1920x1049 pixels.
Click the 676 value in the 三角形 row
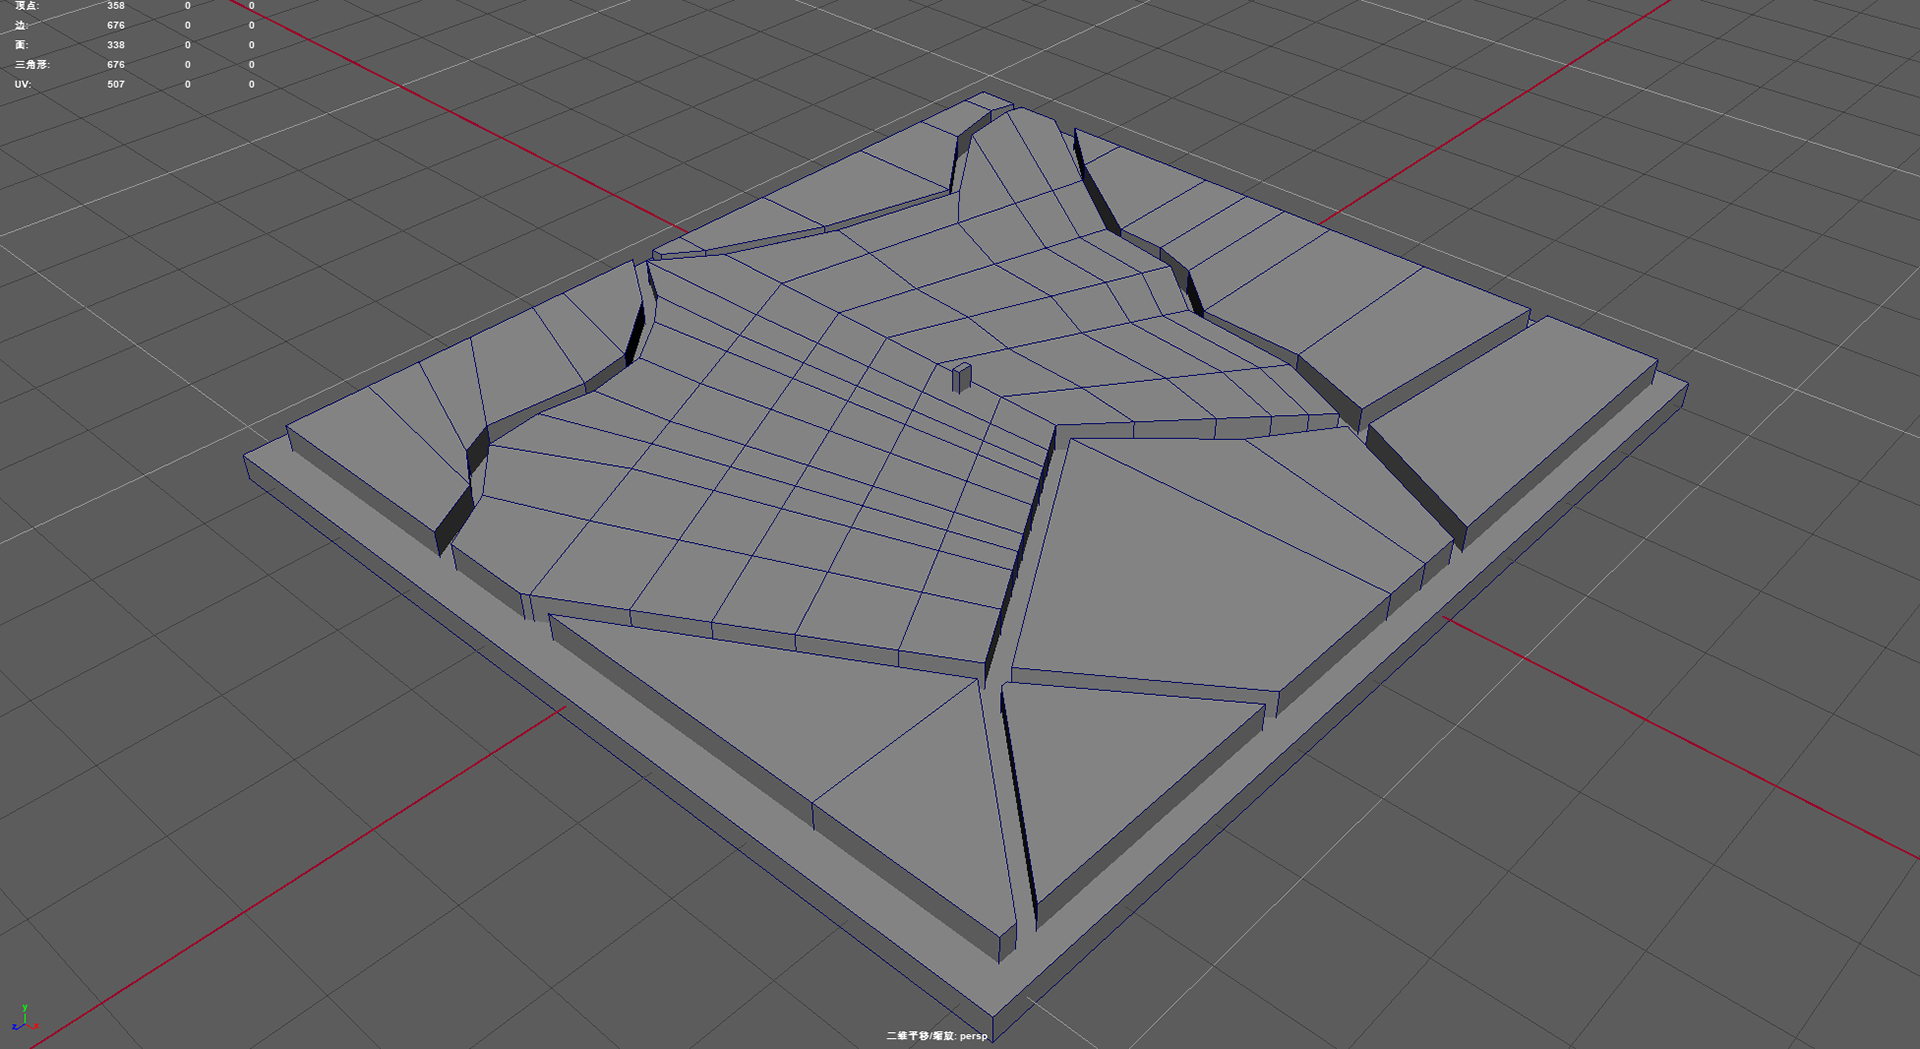[116, 64]
